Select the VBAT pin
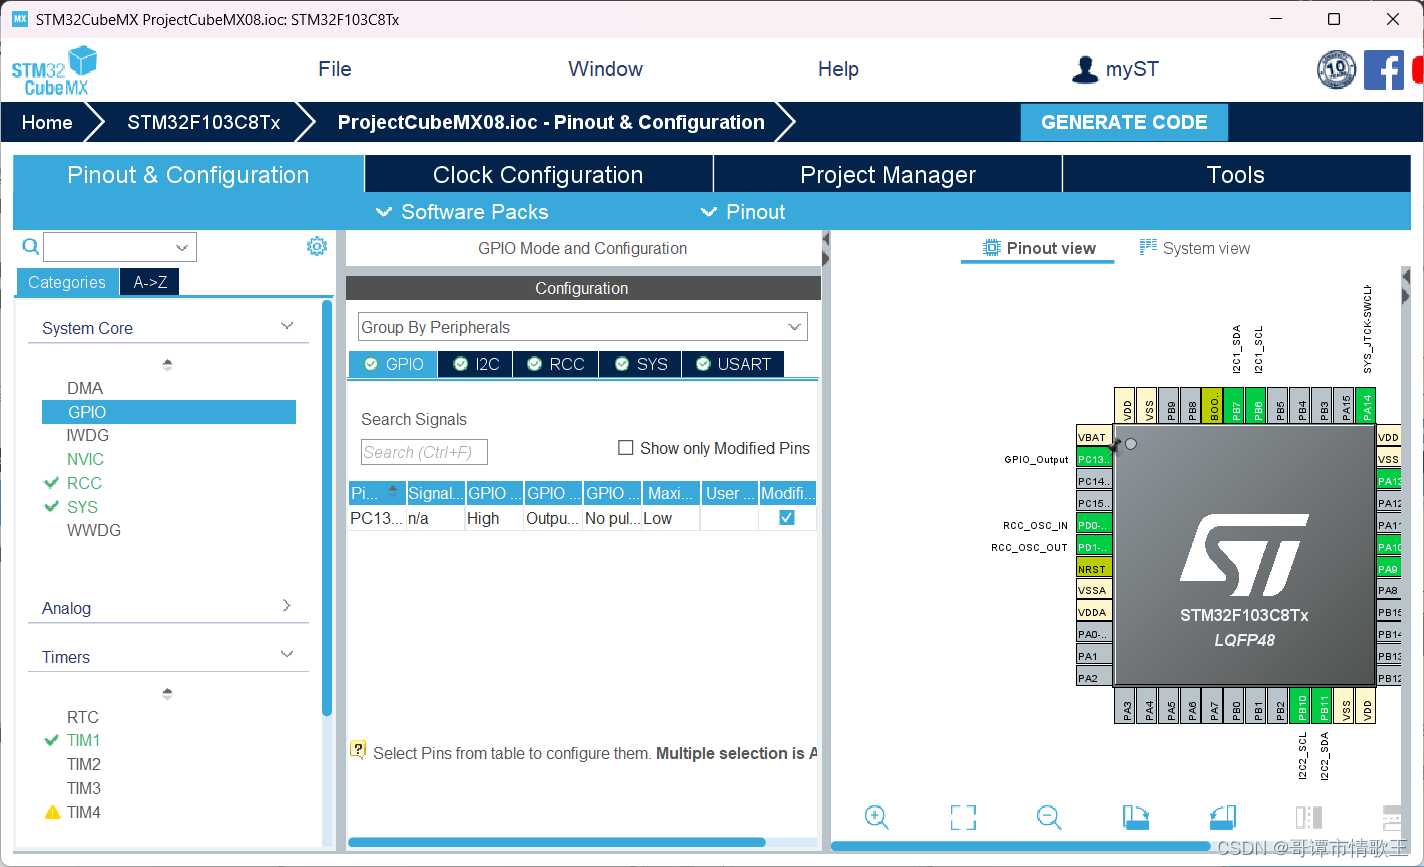 (x=1094, y=437)
